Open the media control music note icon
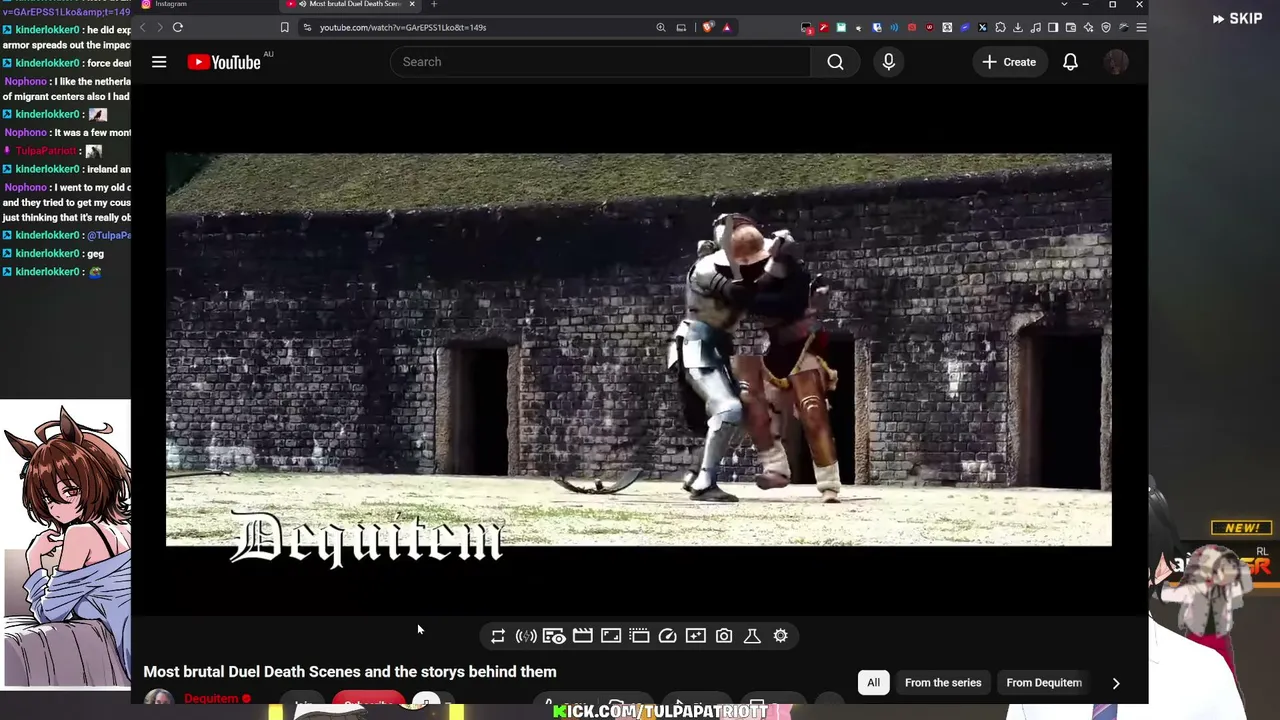This screenshot has height=720, width=1280. click(x=1036, y=27)
